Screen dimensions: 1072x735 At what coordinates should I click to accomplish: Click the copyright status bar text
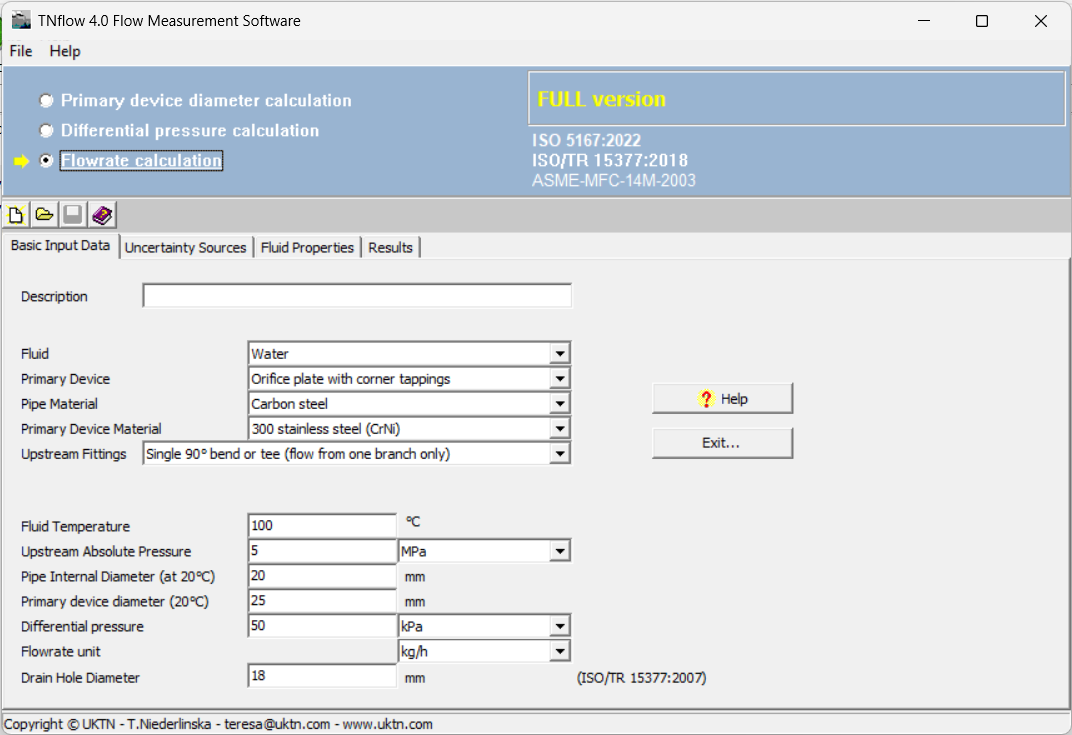218,724
